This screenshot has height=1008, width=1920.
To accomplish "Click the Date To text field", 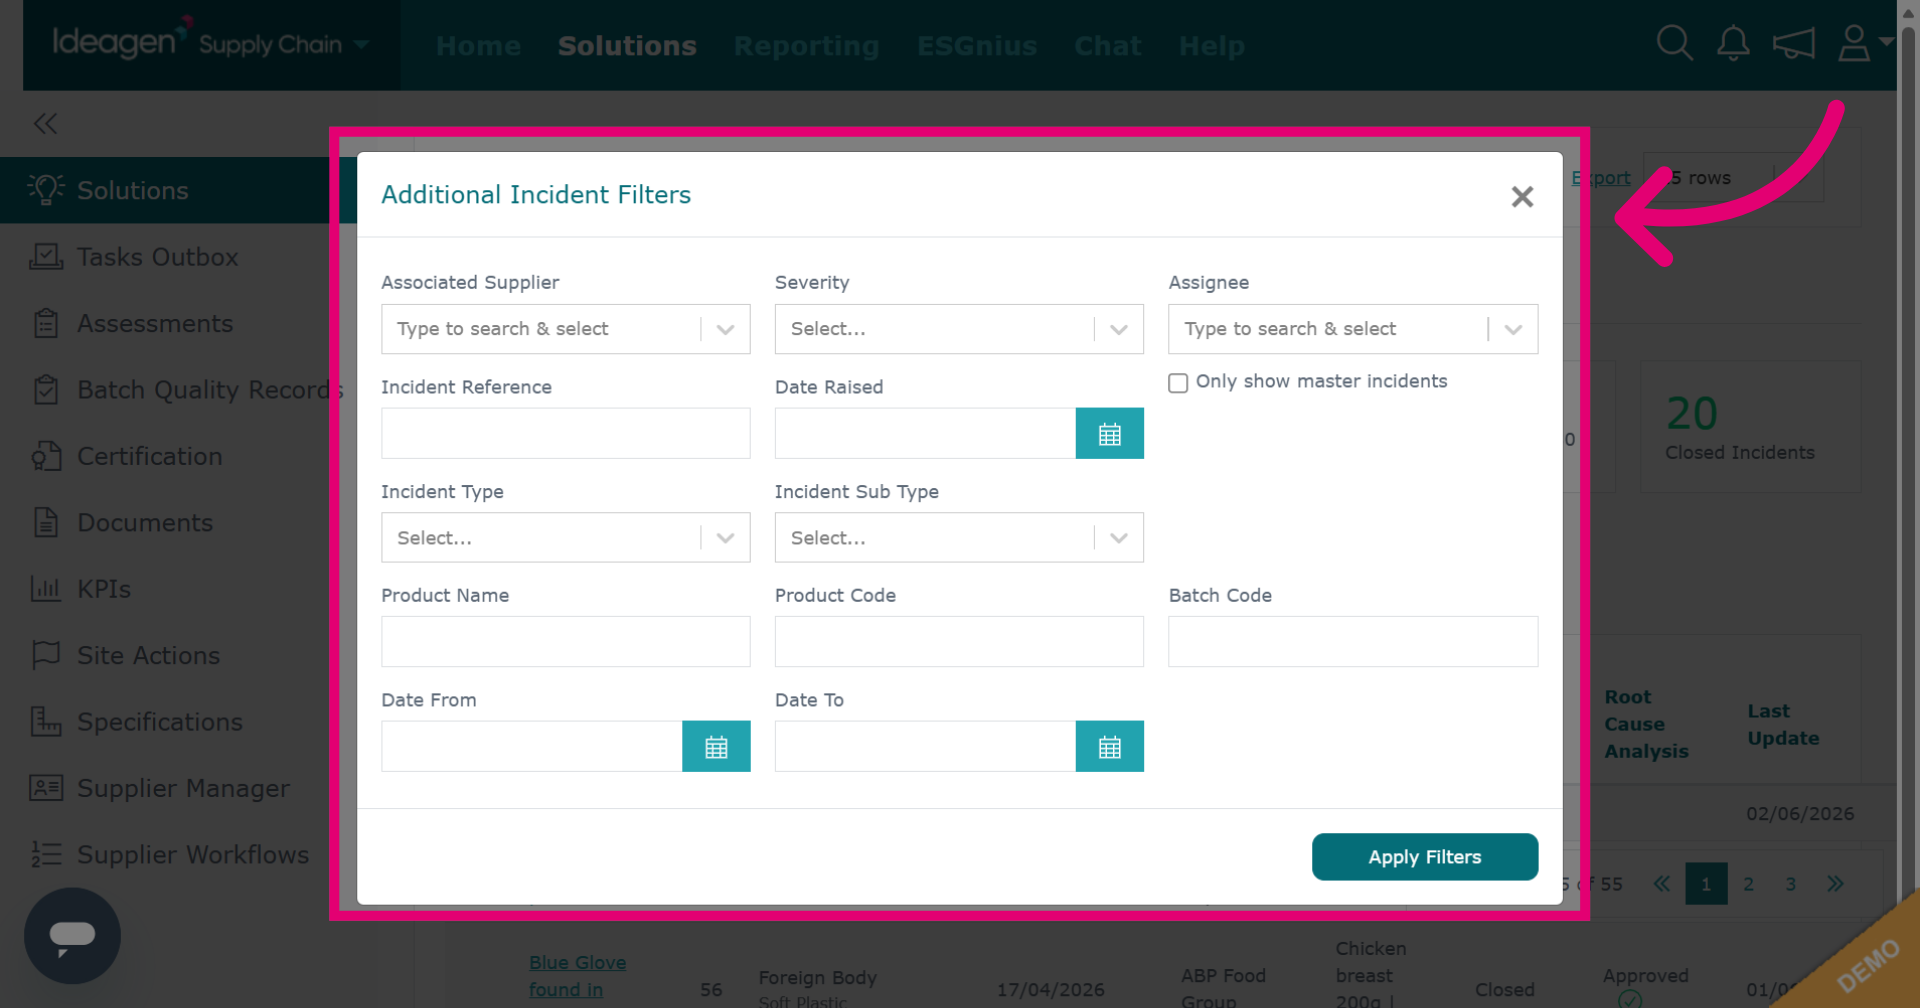I will [925, 746].
